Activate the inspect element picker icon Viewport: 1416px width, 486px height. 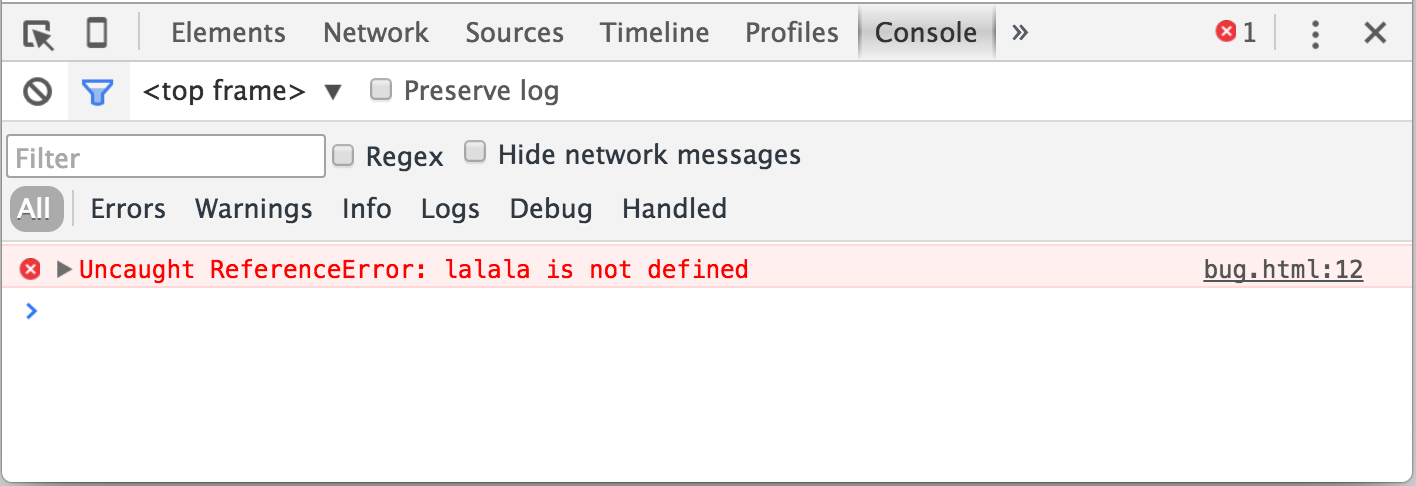[38, 34]
